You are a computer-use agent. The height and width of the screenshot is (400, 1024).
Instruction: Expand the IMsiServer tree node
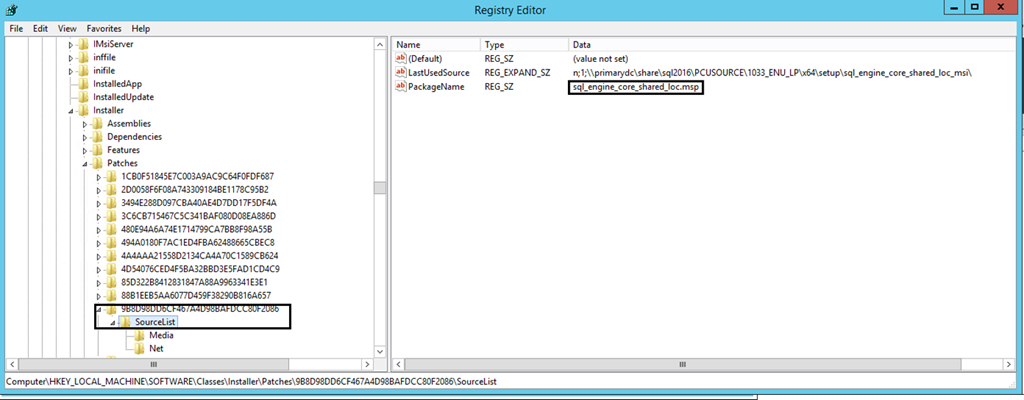pos(71,45)
